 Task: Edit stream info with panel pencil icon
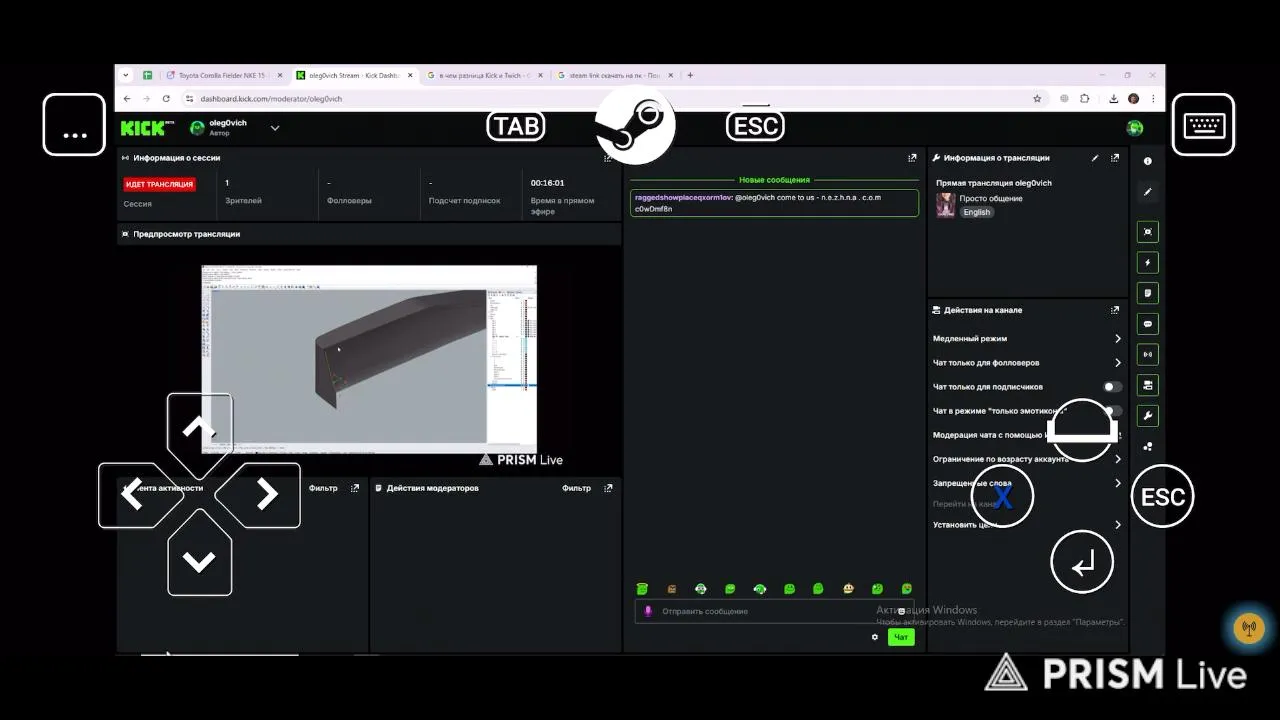(1095, 158)
